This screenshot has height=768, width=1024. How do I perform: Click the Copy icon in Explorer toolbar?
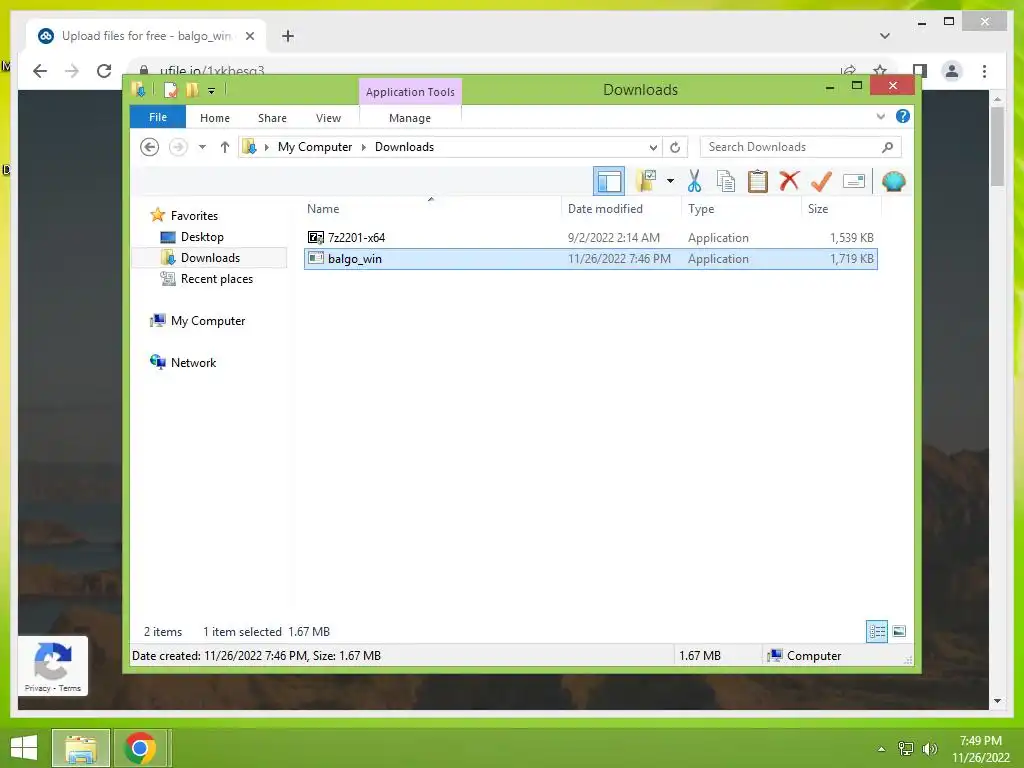[726, 182]
